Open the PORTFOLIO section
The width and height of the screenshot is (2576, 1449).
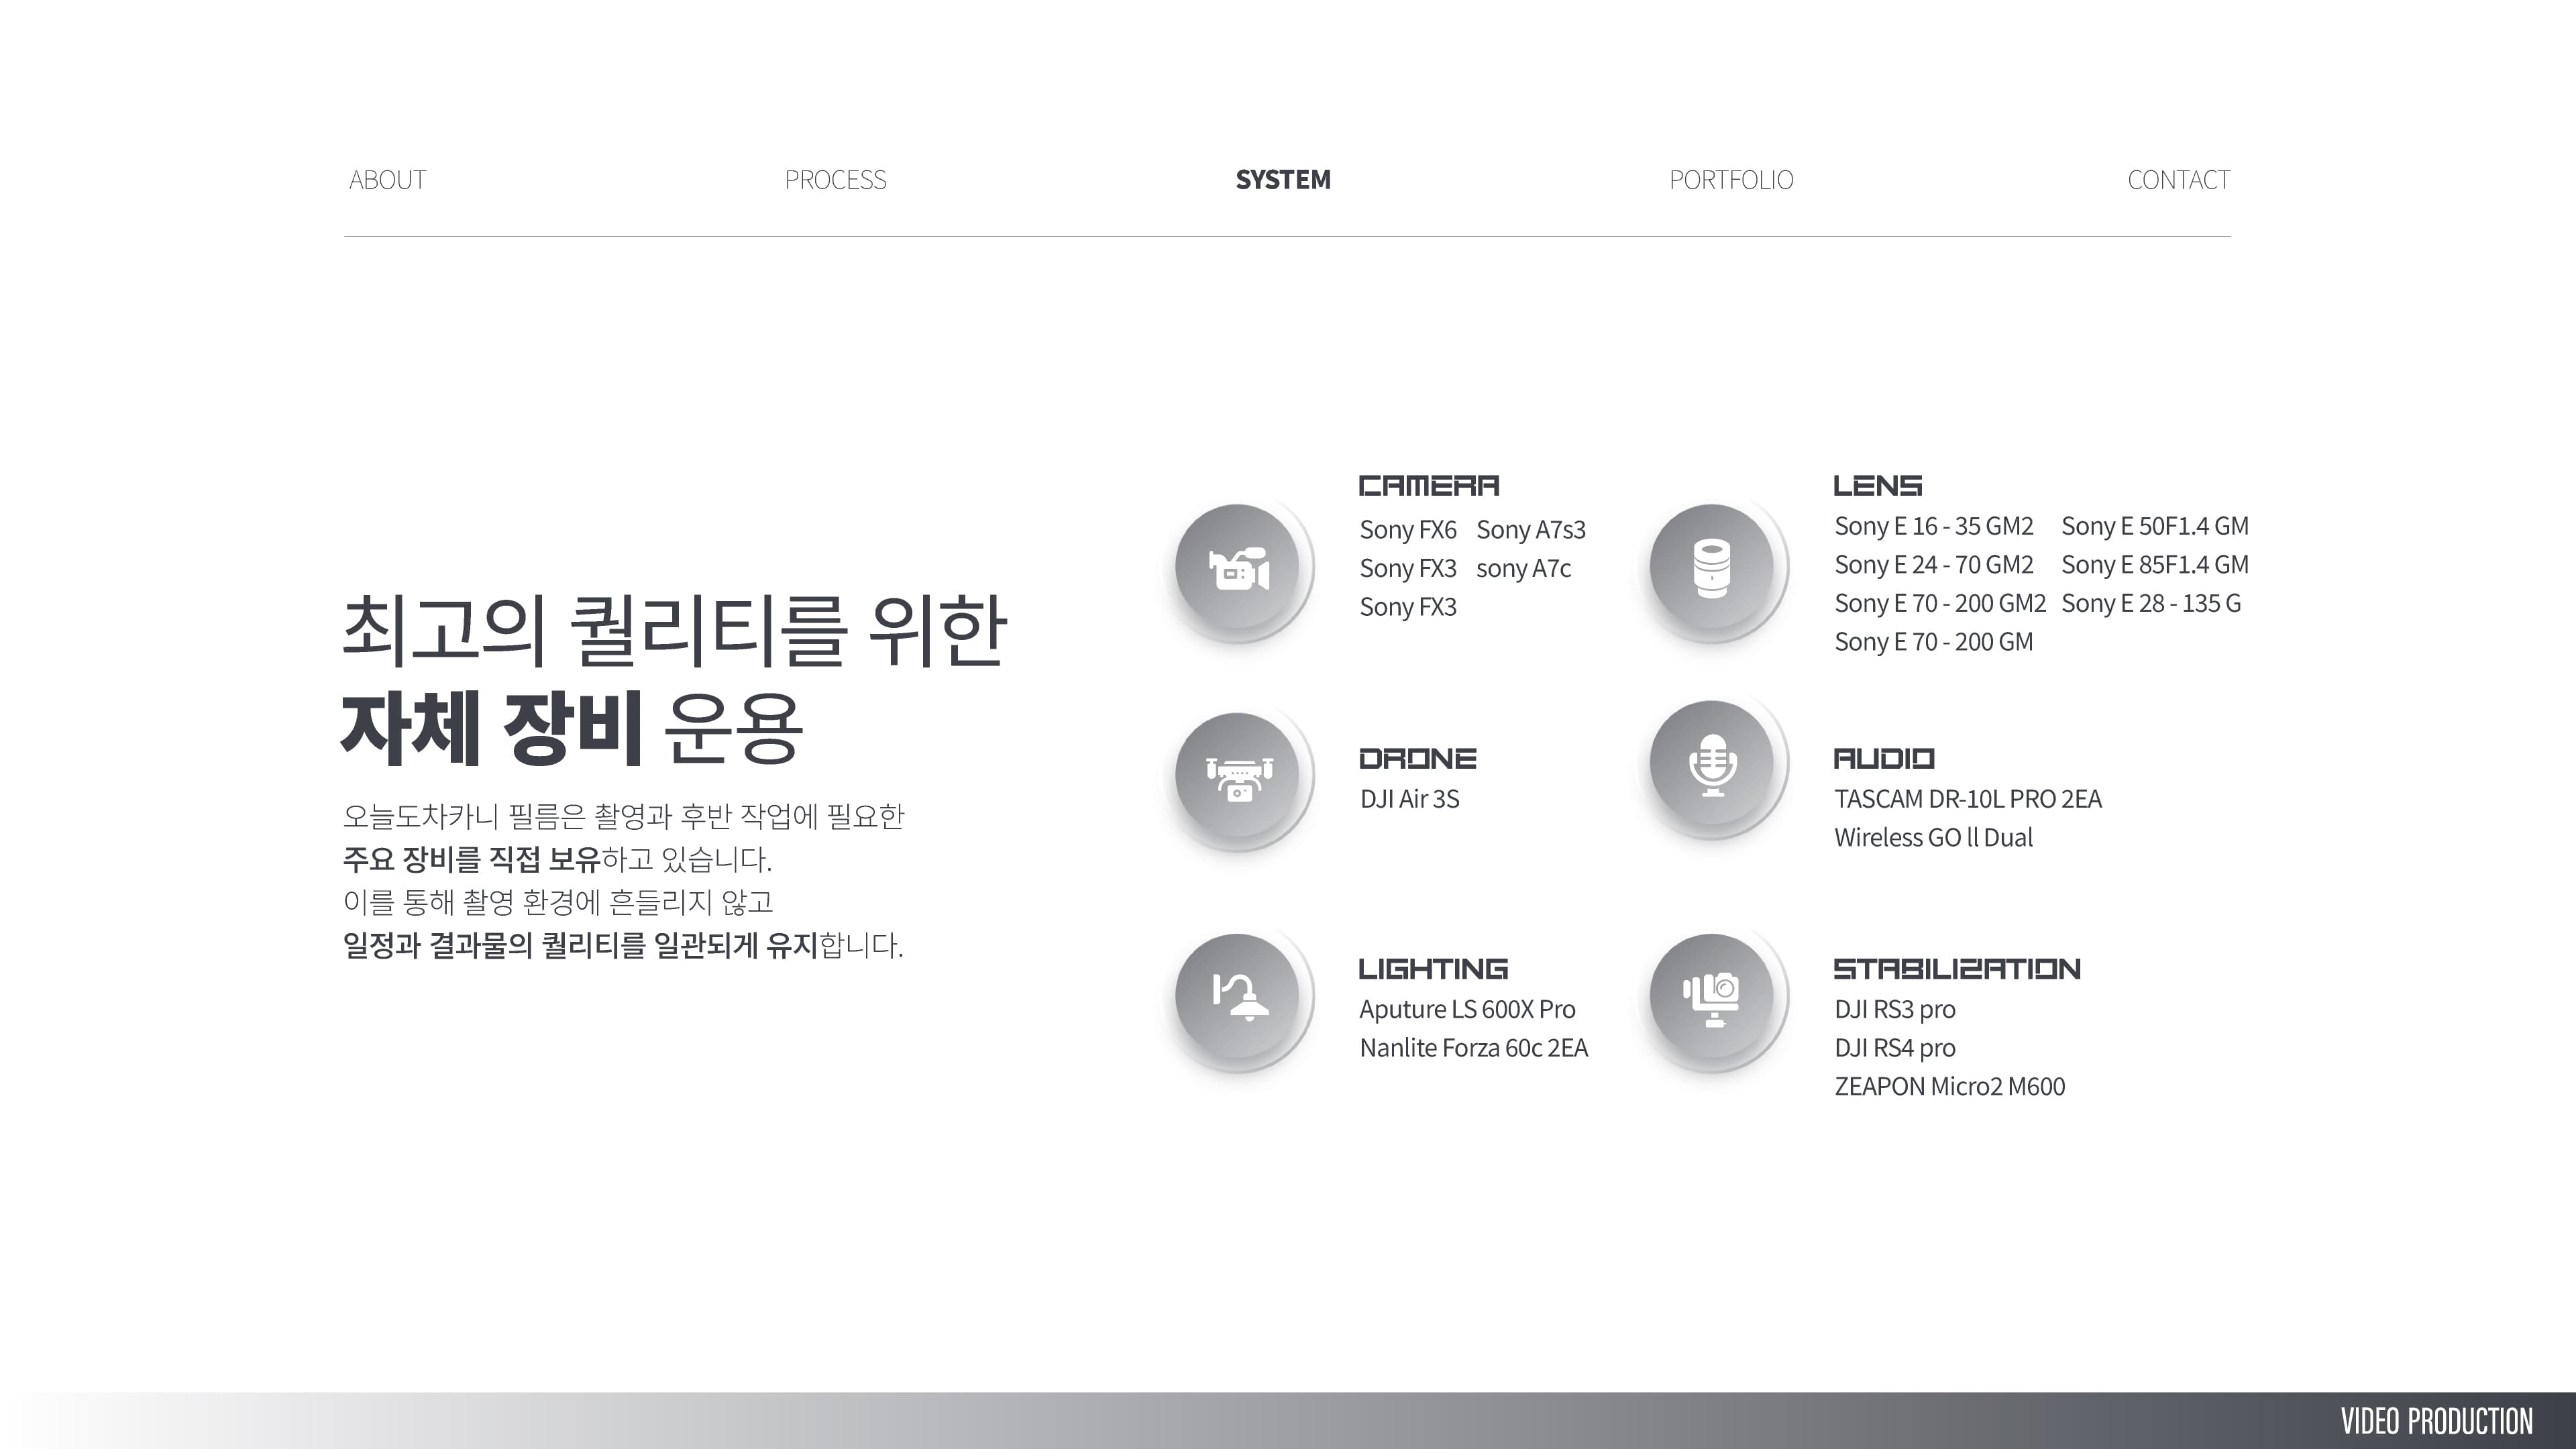click(1731, 180)
